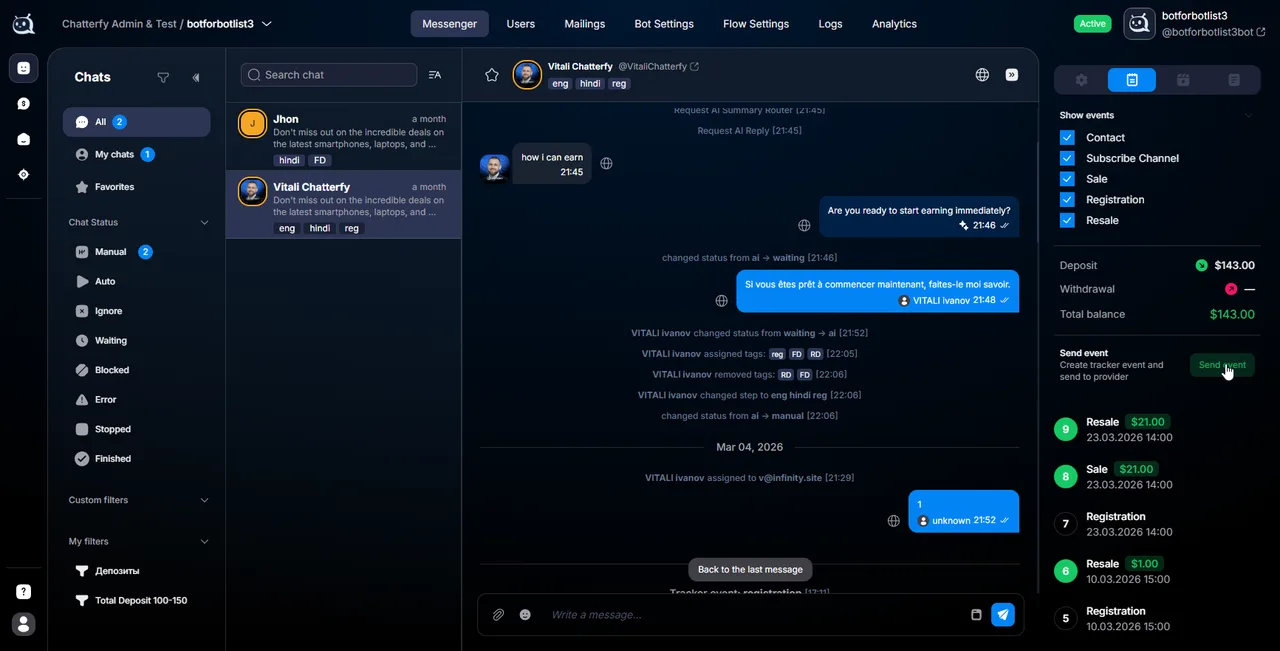This screenshot has height=651, width=1280.
Task: Click the sort/translate icon next to Search chat
Action: pyautogui.click(x=434, y=75)
